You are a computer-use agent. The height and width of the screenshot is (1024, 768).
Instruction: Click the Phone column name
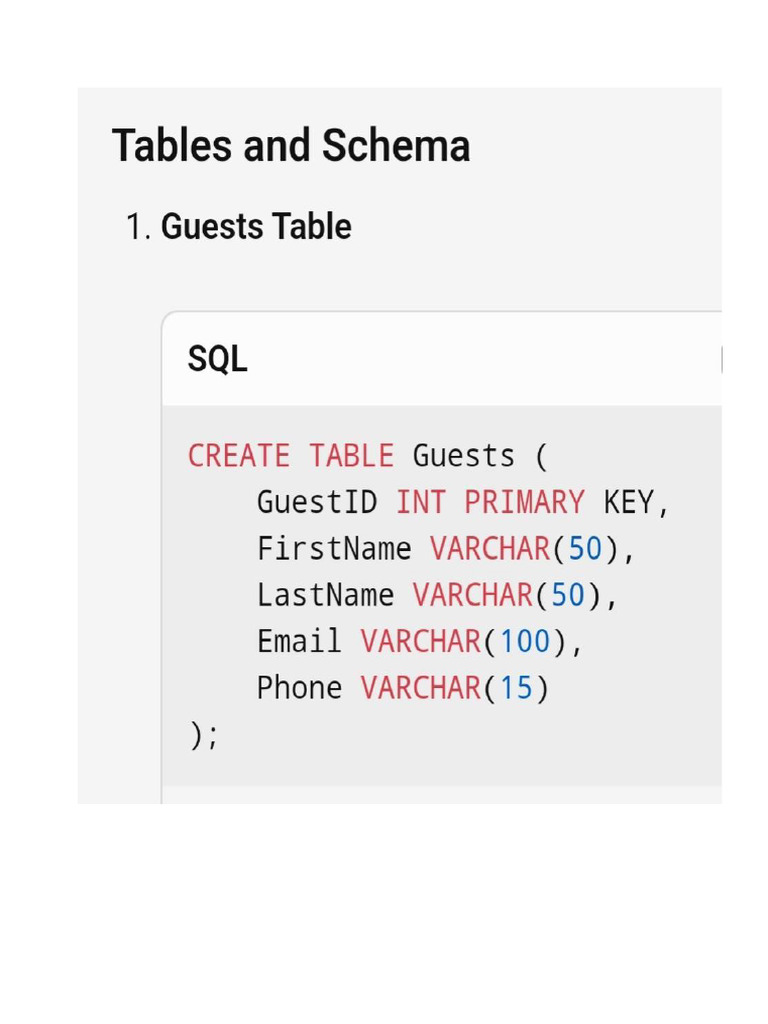tap(299, 688)
